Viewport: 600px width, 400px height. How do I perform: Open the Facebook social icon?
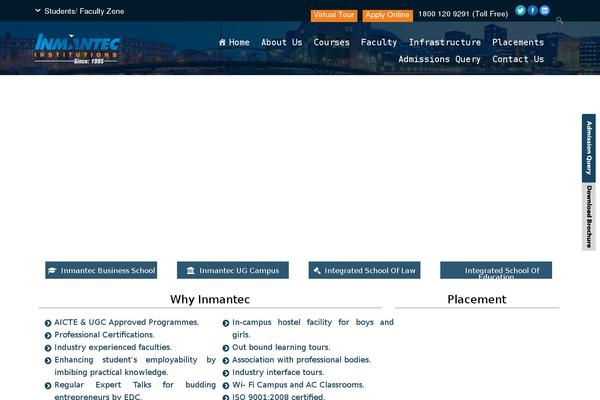coord(532,10)
